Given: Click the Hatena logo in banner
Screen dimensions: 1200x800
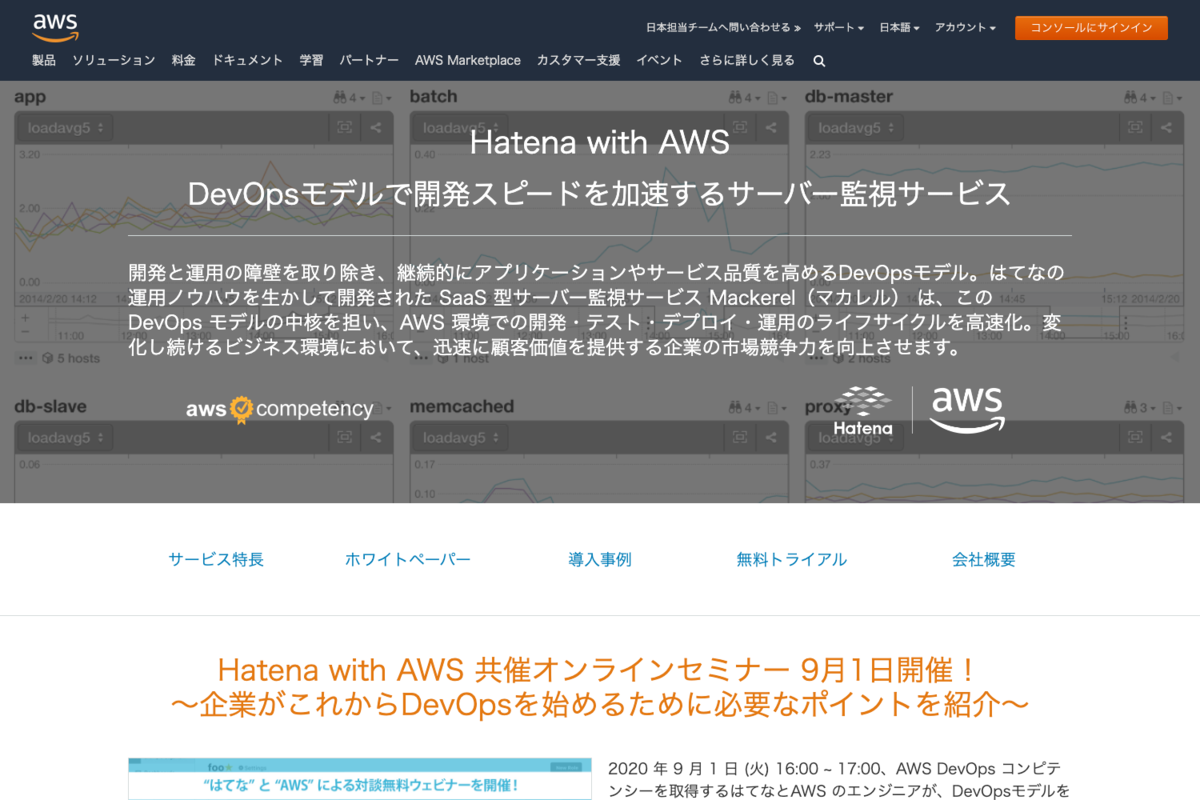Looking at the screenshot, I should tap(863, 410).
